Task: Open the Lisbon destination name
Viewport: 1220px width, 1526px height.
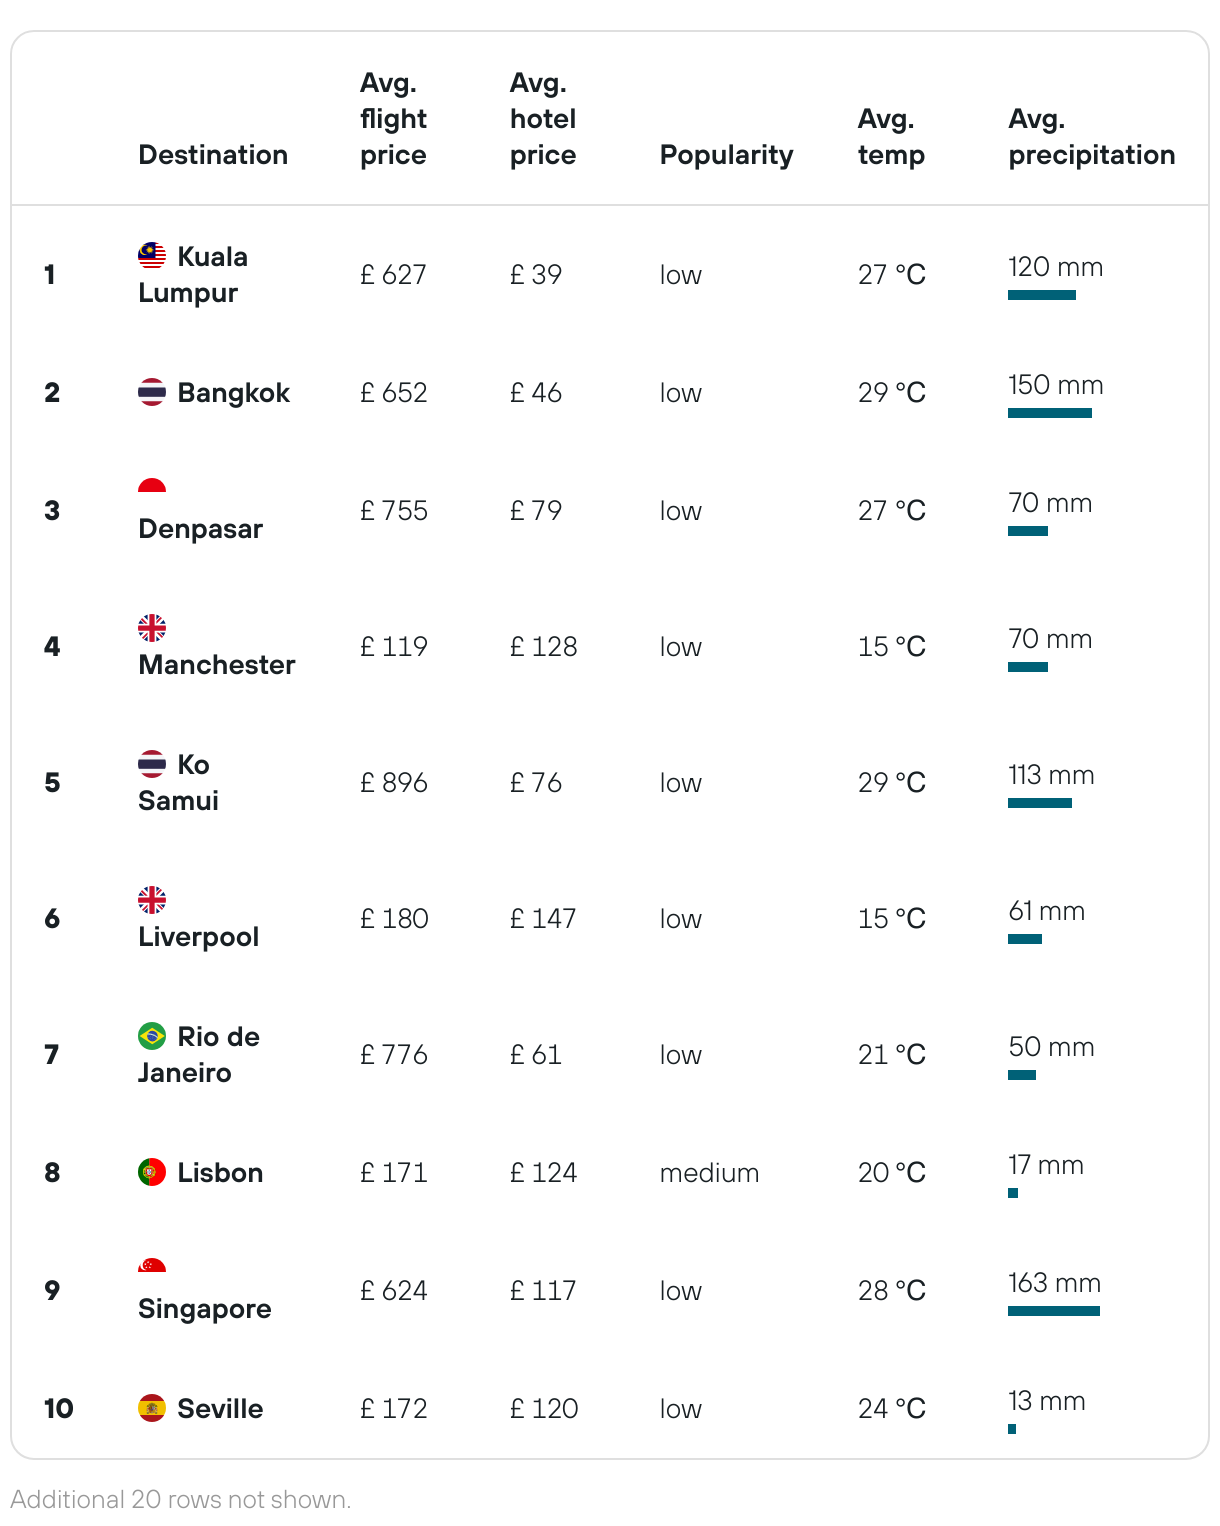Action: (220, 1172)
